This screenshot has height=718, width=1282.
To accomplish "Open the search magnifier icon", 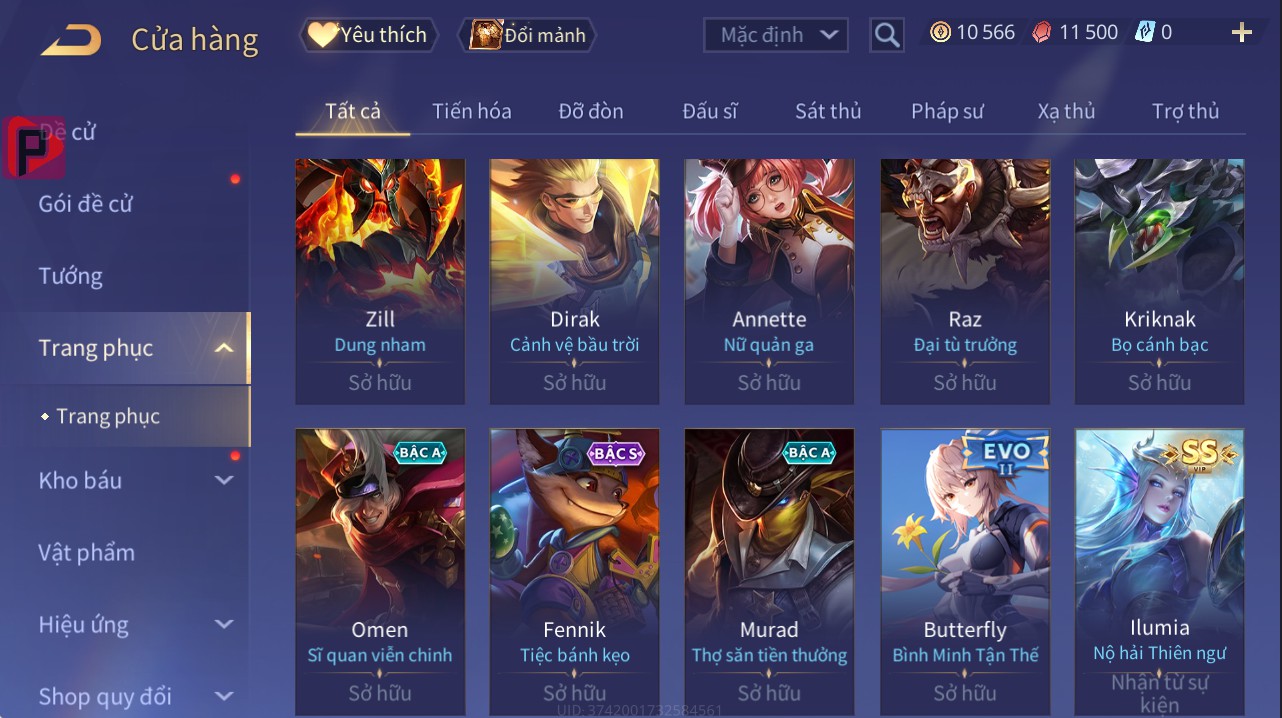I will pyautogui.click(x=887, y=35).
